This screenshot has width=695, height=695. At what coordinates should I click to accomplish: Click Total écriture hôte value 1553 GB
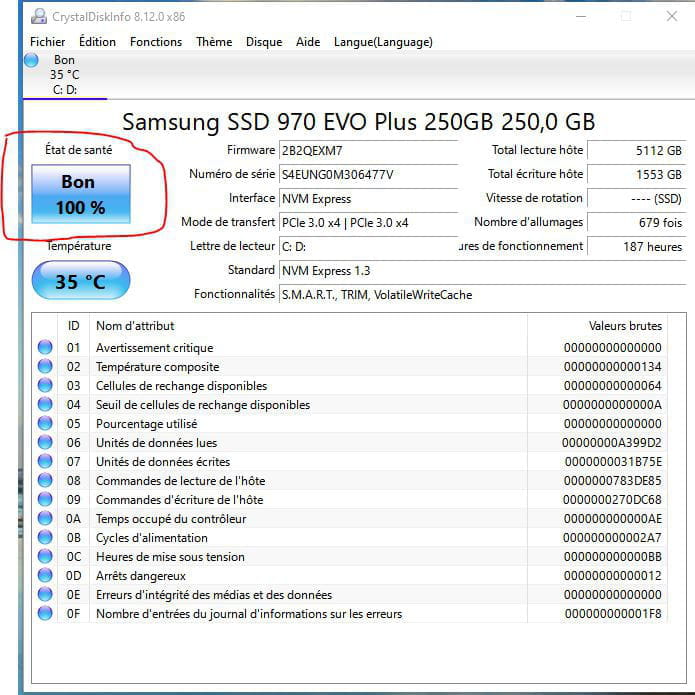coord(636,175)
